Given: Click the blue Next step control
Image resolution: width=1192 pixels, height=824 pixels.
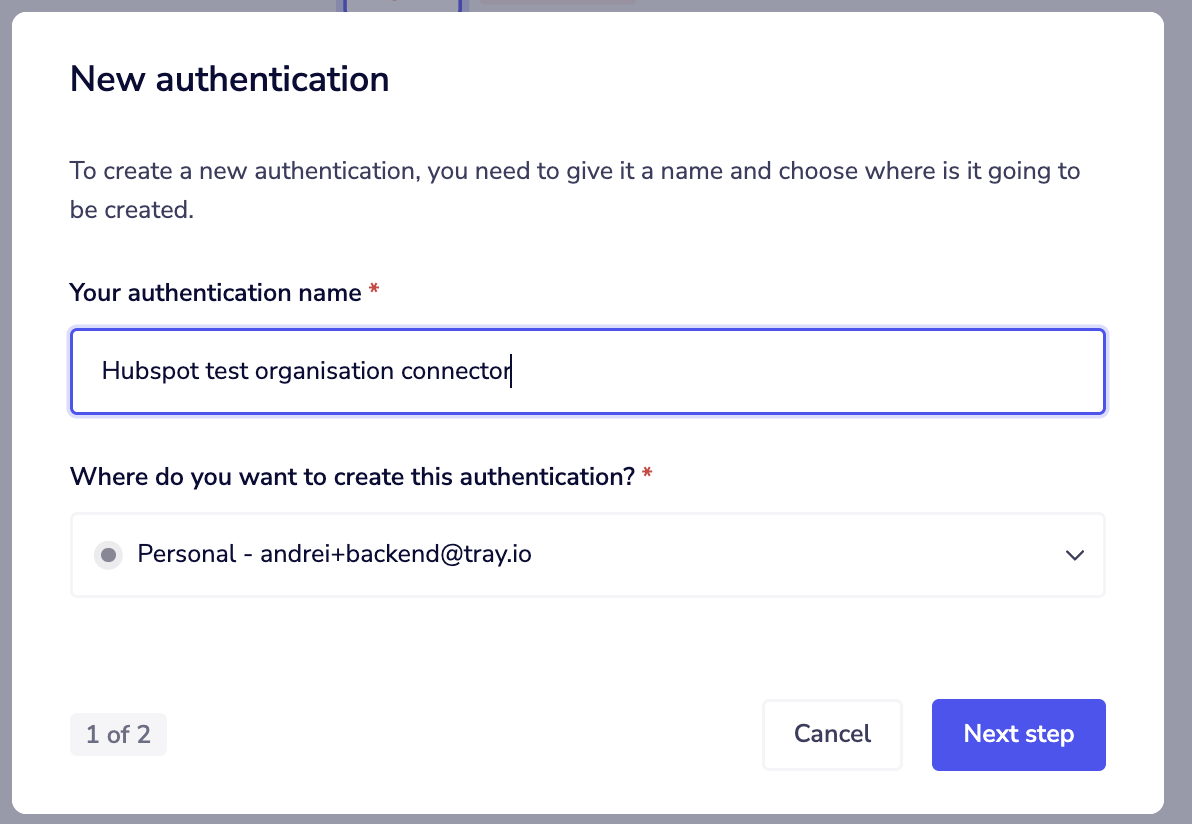Looking at the screenshot, I should tap(1018, 733).
